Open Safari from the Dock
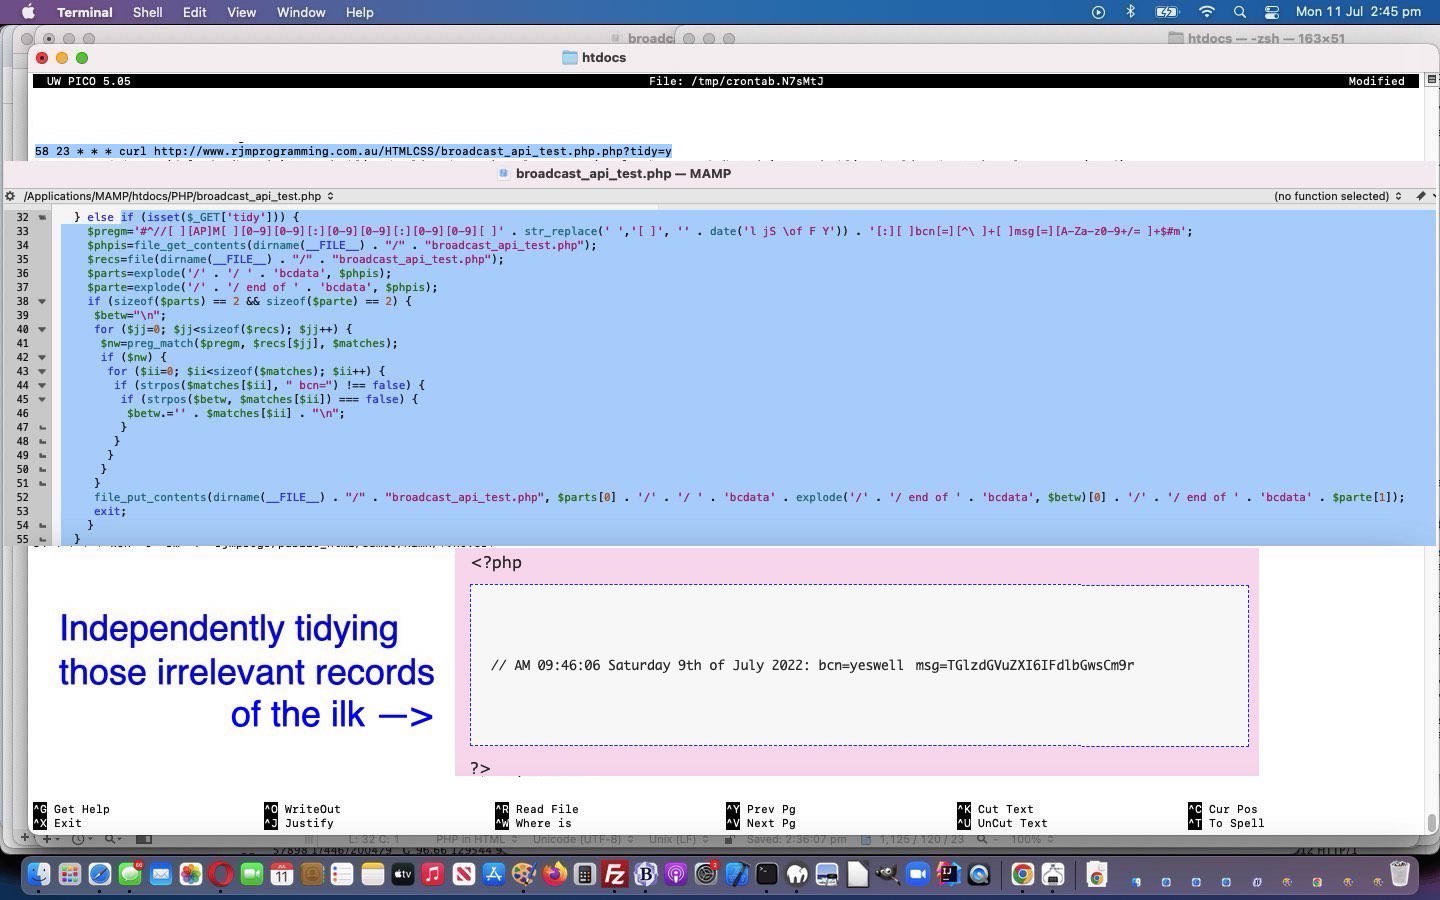 click(x=100, y=874)
